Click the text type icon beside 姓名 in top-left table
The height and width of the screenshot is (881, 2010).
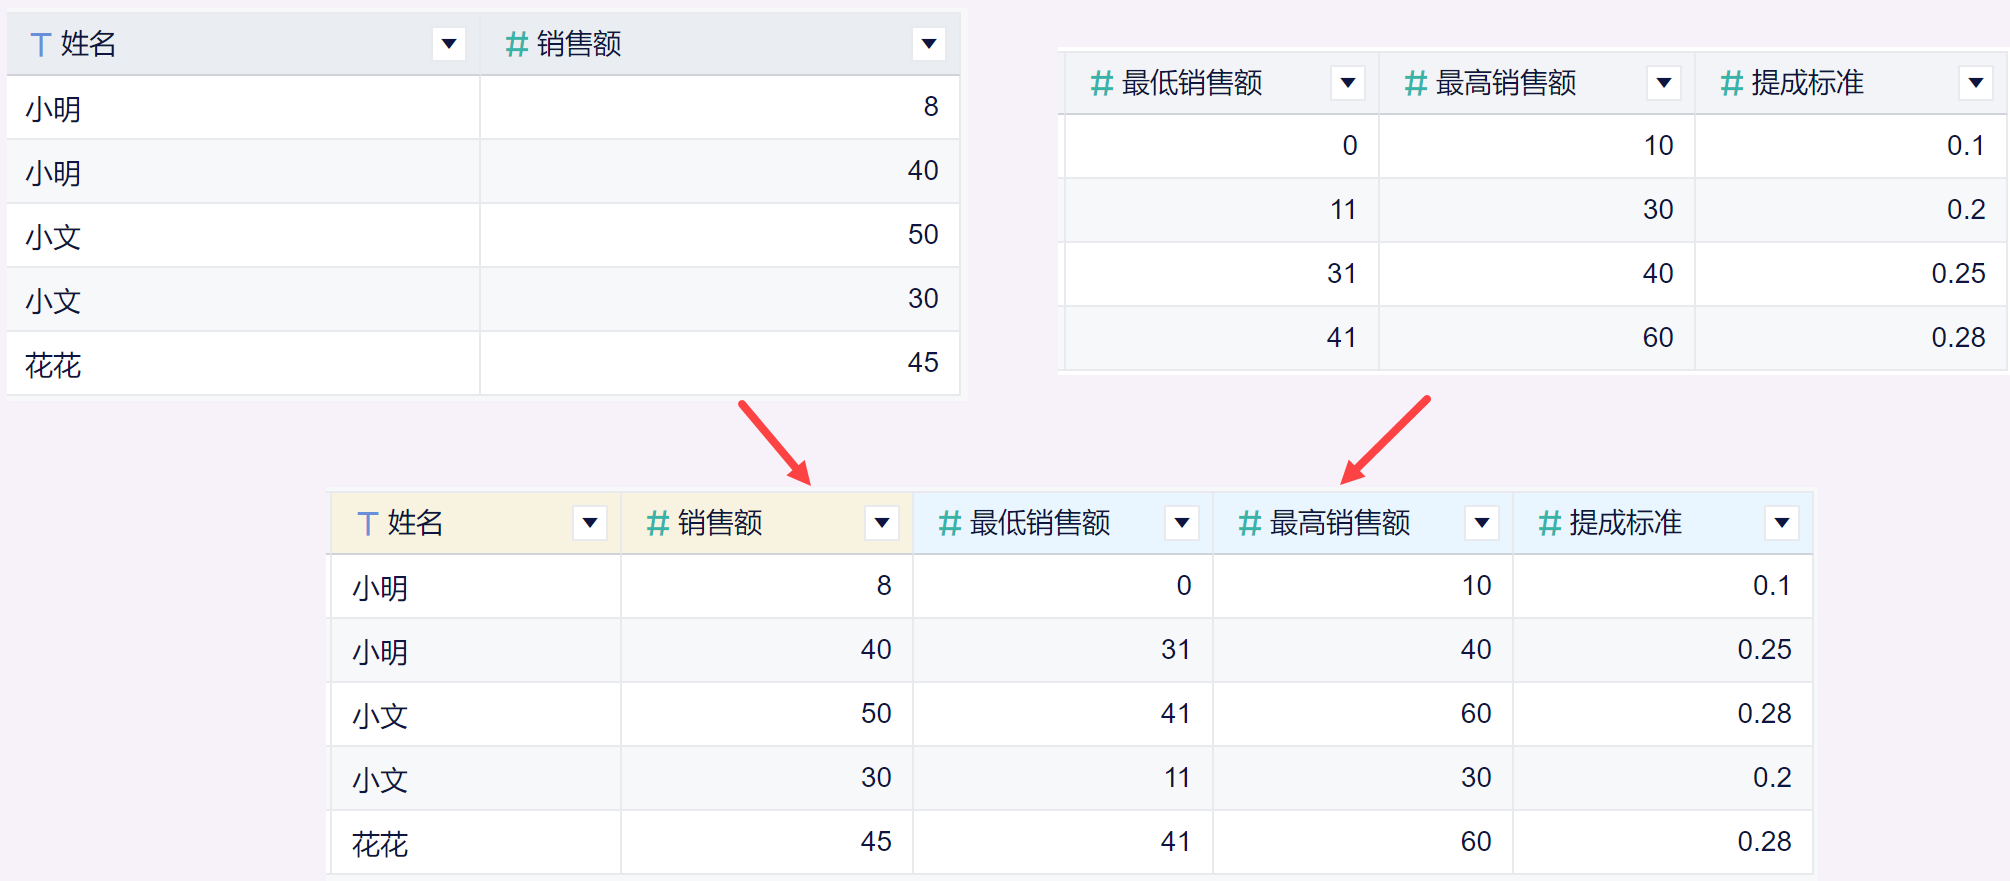[x=40, y=45]
